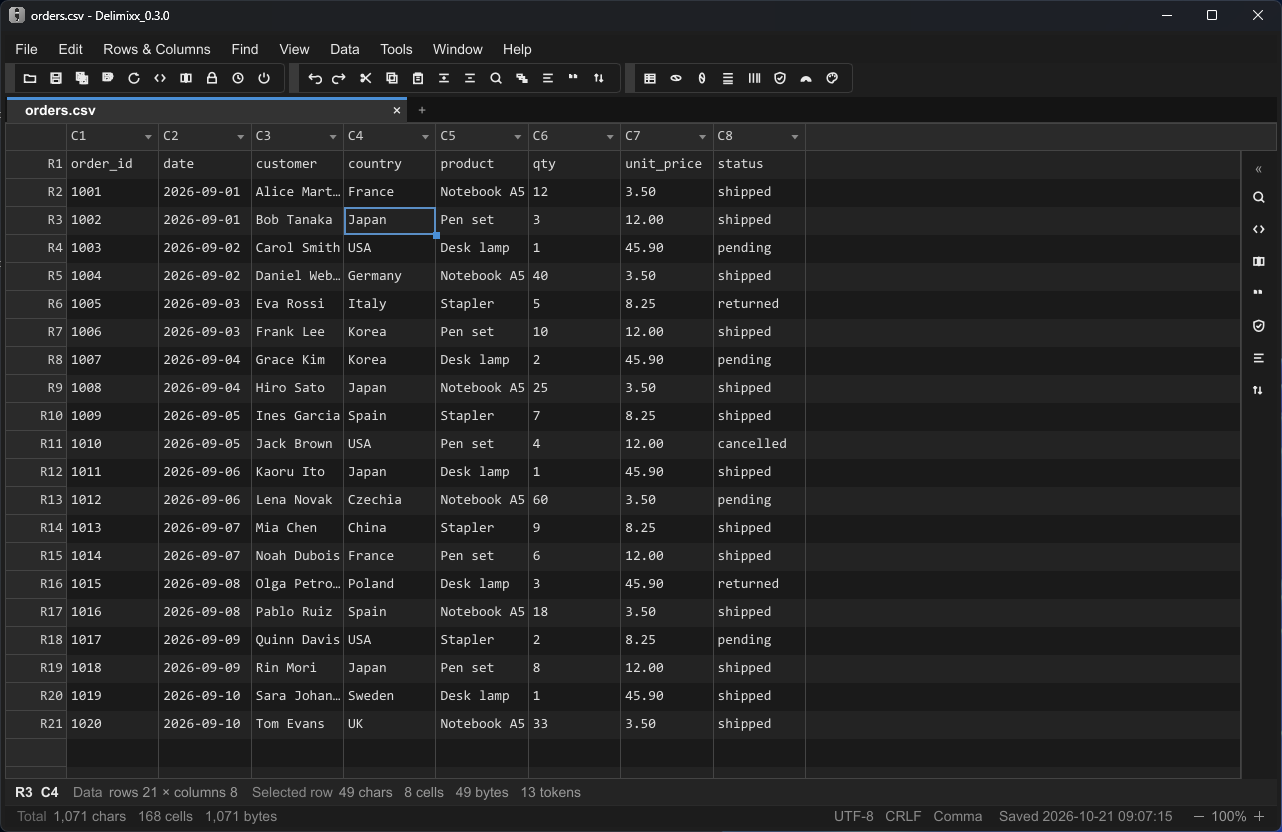Image resolution: width=1282 pixels, height=832 pixels.
Task: Zoom in with the status bar plus
Action: click(x=1259, y=816)
